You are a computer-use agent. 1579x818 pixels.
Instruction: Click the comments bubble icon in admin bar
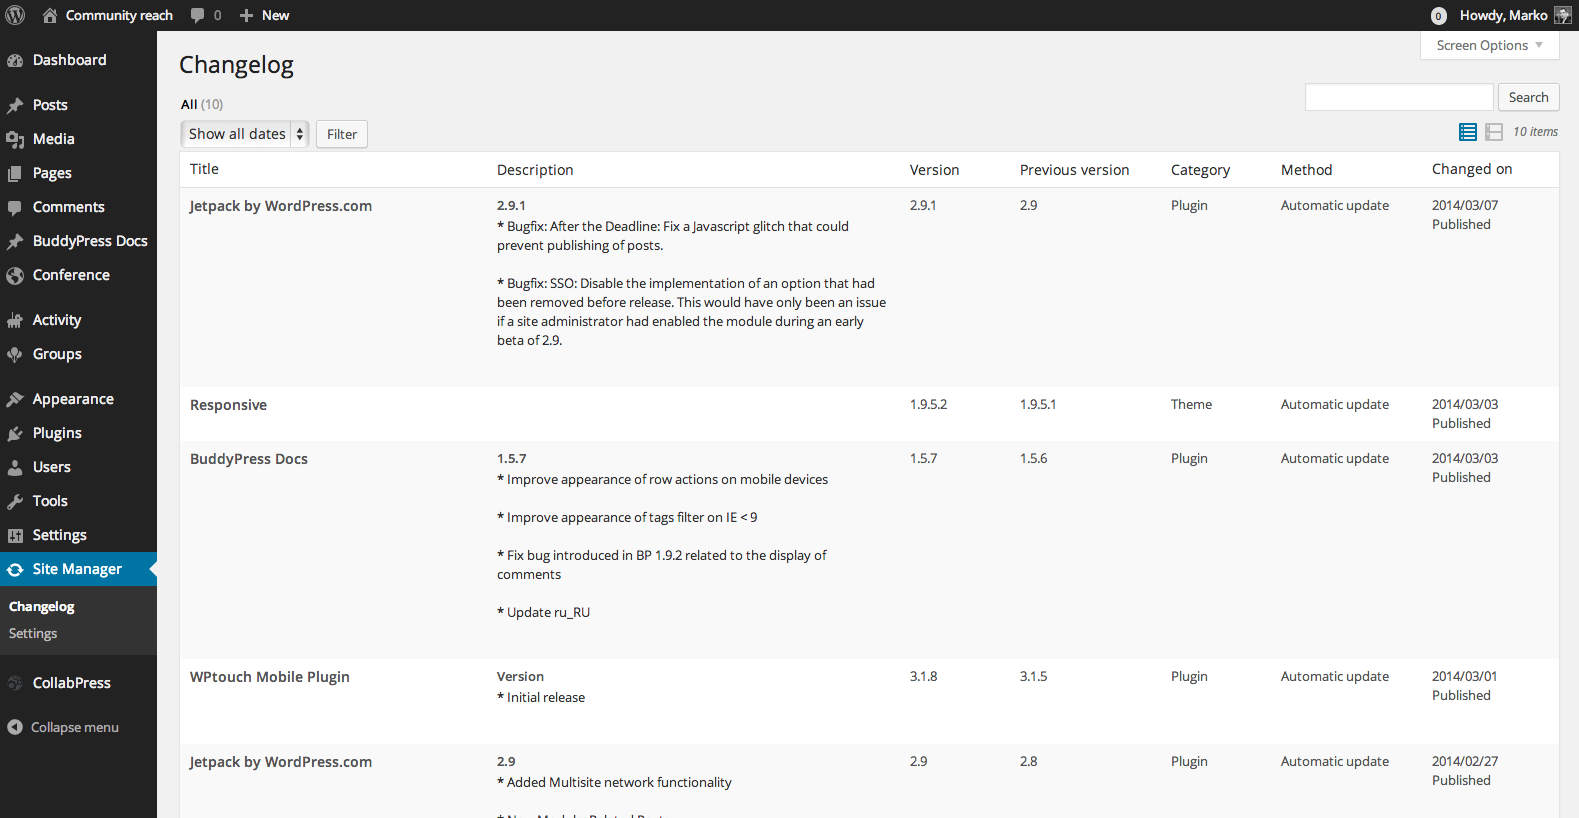198,15
